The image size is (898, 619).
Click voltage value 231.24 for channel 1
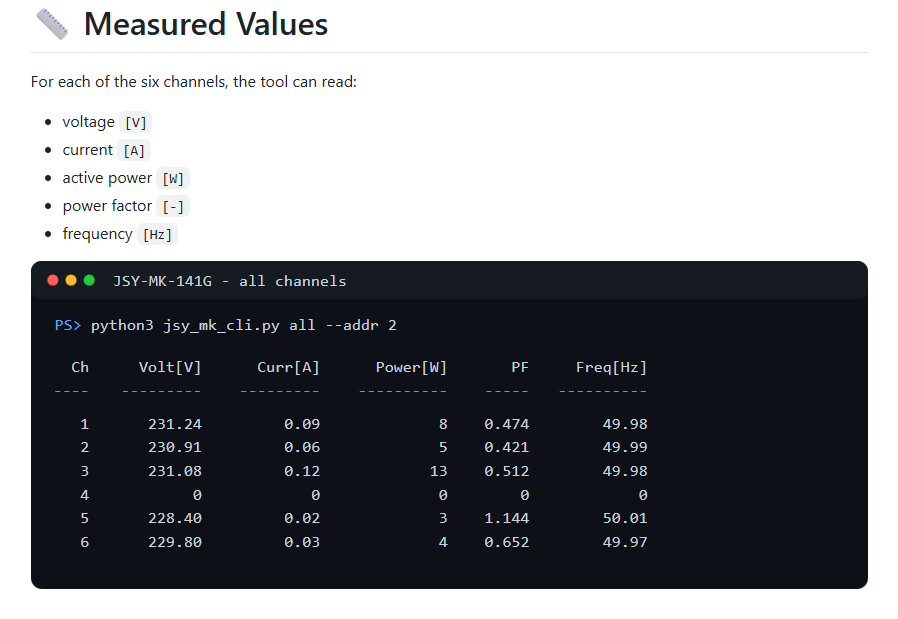[175, 424]
